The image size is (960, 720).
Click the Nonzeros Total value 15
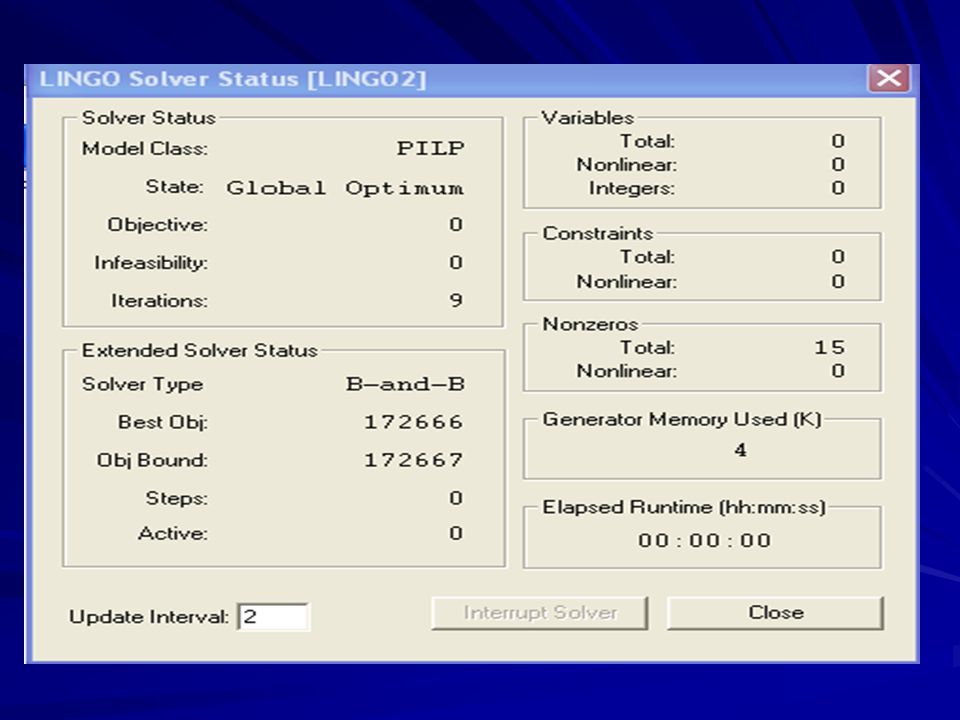tap(829, 347)
